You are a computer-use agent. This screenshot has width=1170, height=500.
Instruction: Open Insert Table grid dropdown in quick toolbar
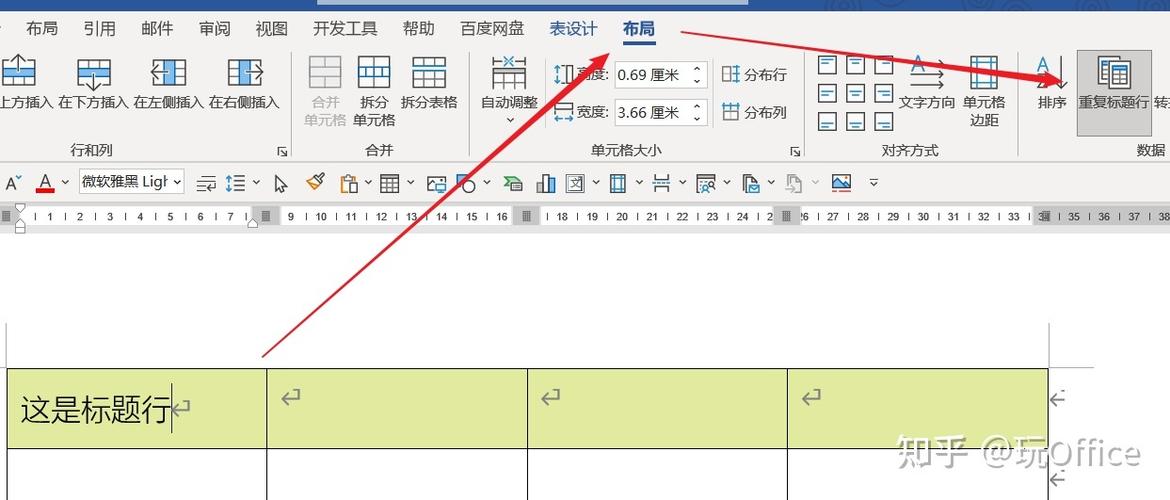pyautogui.click(x=410, y=182)
